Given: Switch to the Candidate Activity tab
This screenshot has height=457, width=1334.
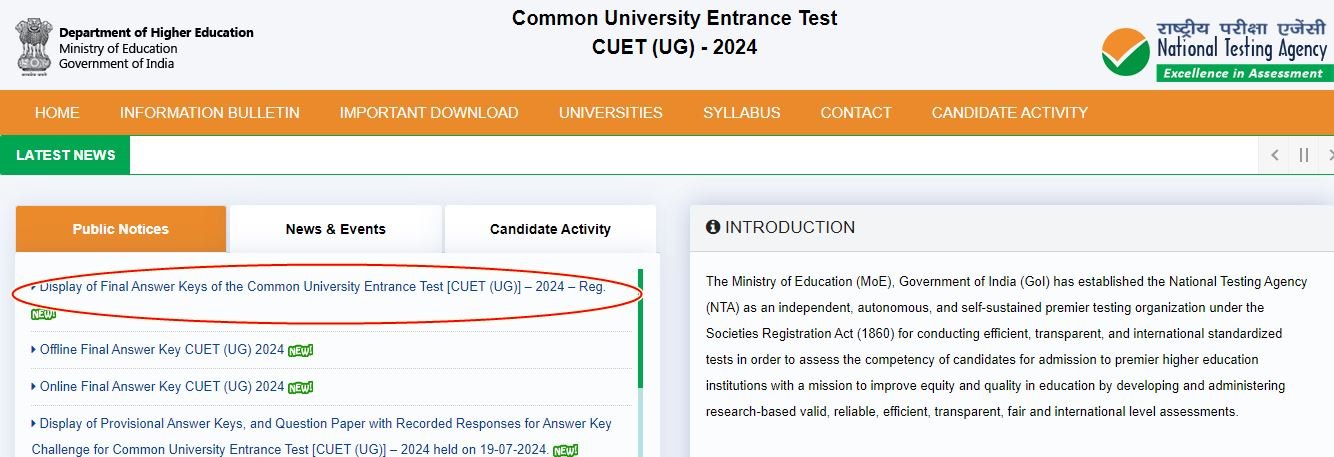Looking at the screenshot, I should pos(550,229).
